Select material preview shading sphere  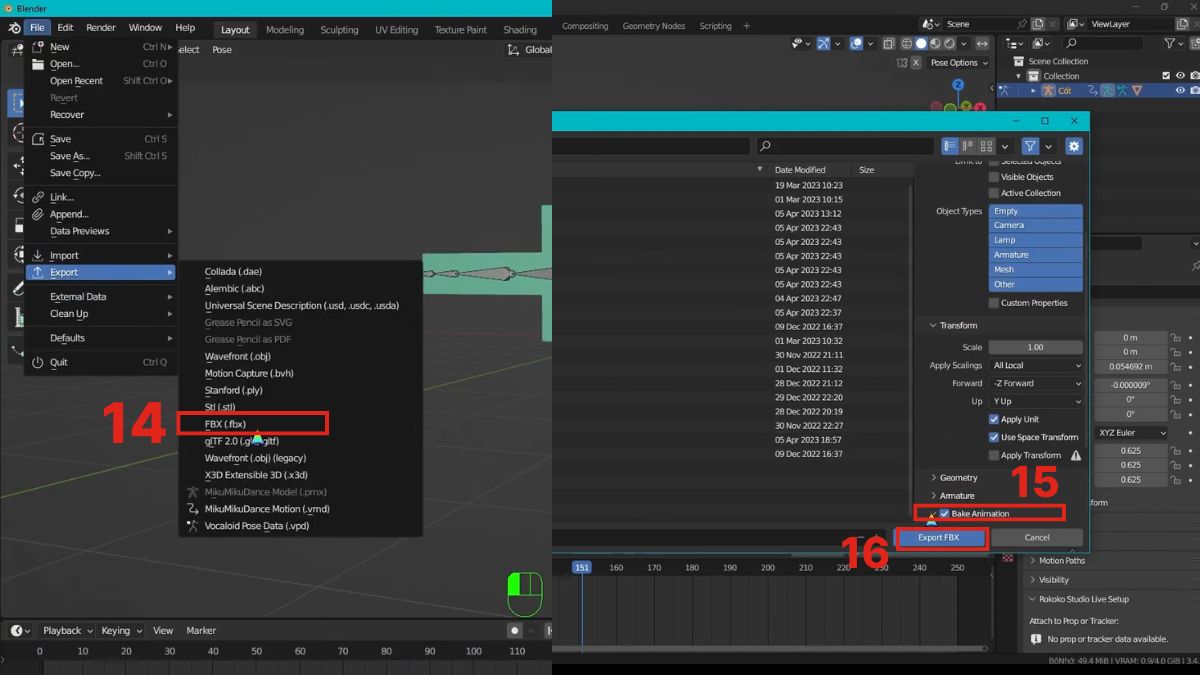pyautogui.click(x=936, y=44)
